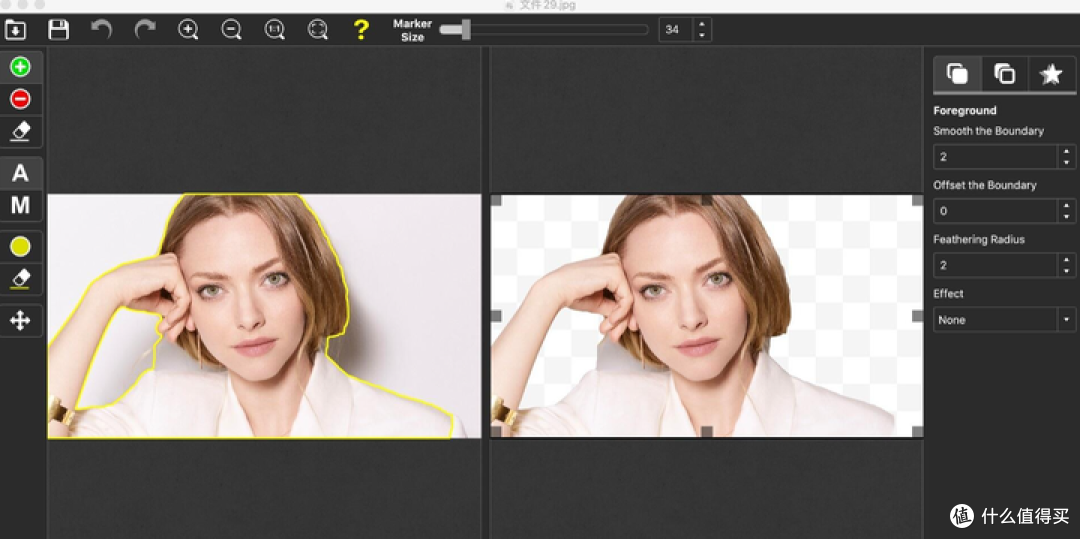This screenshot has height=539, width=1080.
Task: Grab the right-middle crop handle of result
Action: pyautogui.click(x=917, y=316)
